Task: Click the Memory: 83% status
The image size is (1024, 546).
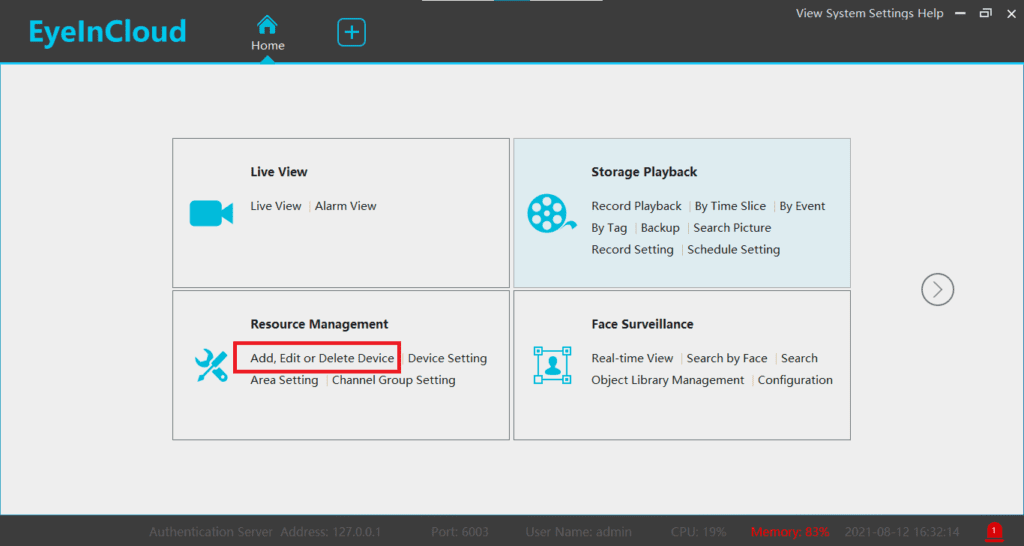Action: (x=790, y=532)
